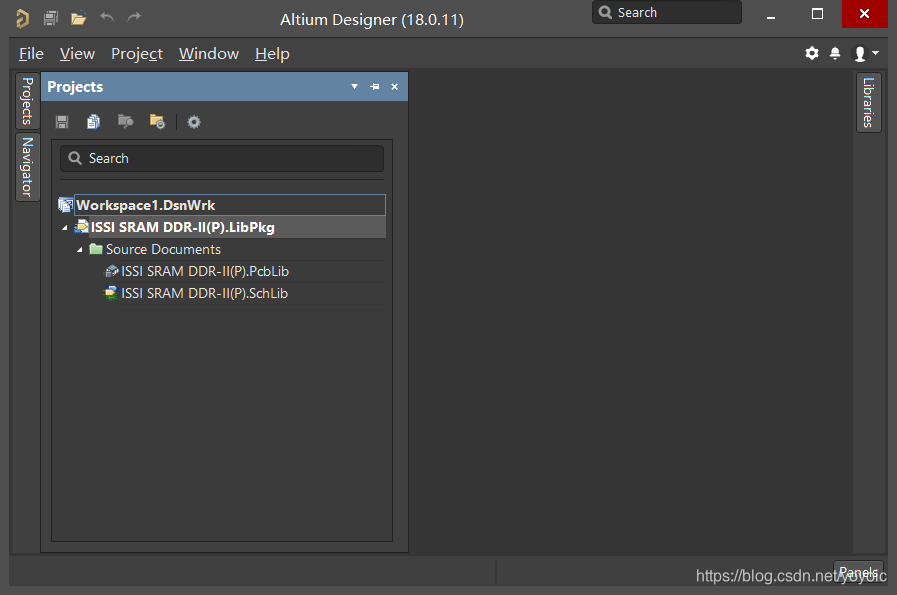Open Setup system preferences gear icon
897x595 pixels.
812,54
